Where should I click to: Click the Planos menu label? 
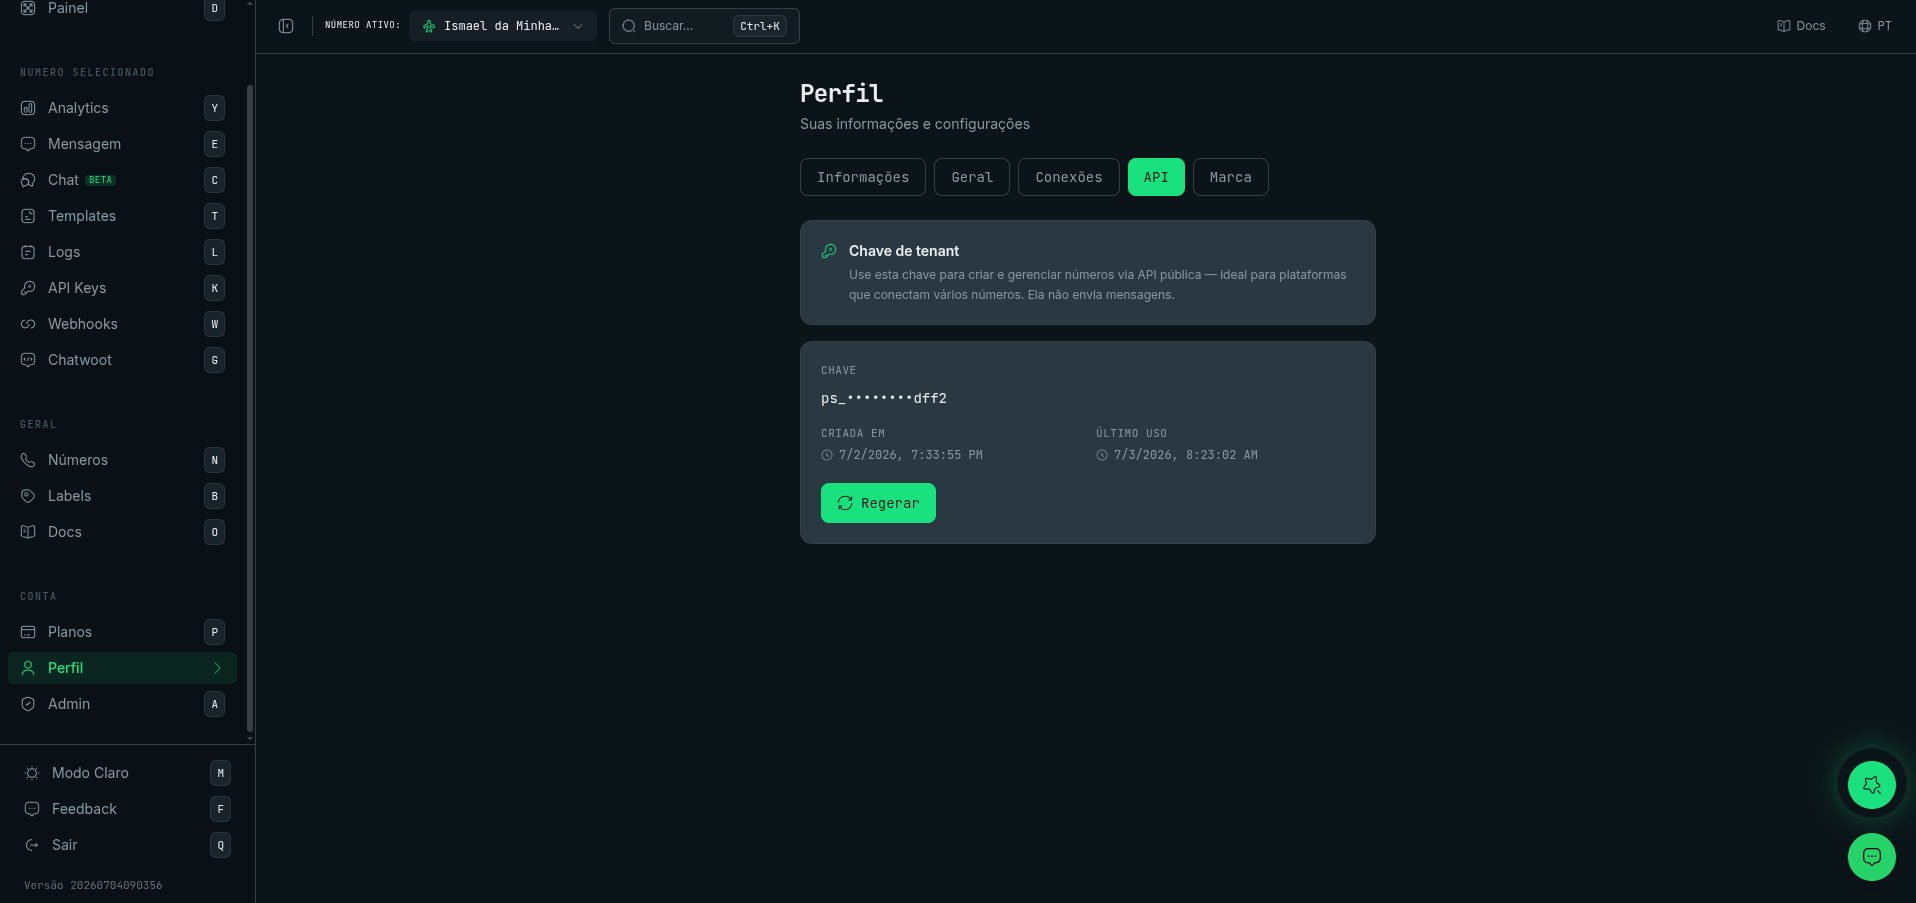(x=70, y=632)
